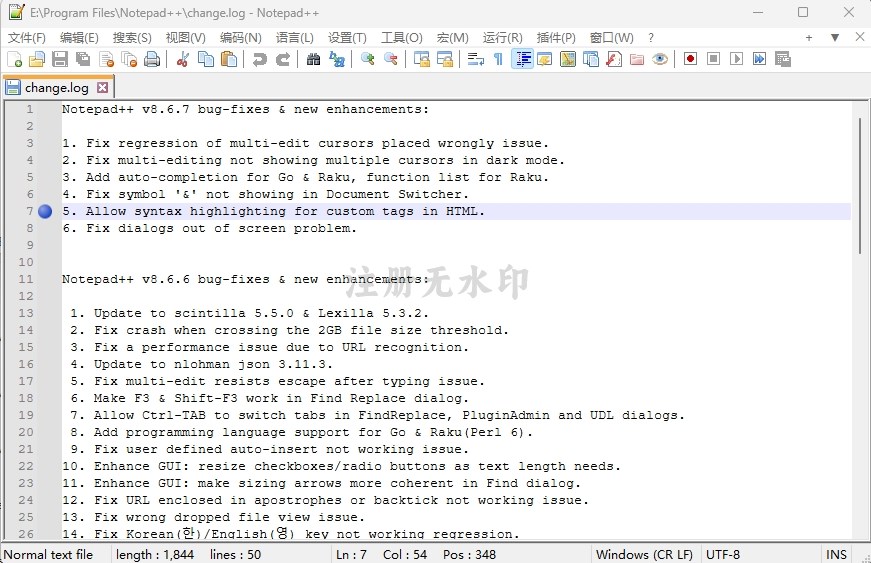
Task: Toggle the highlighted indent guide button
Action: [522, 59]
